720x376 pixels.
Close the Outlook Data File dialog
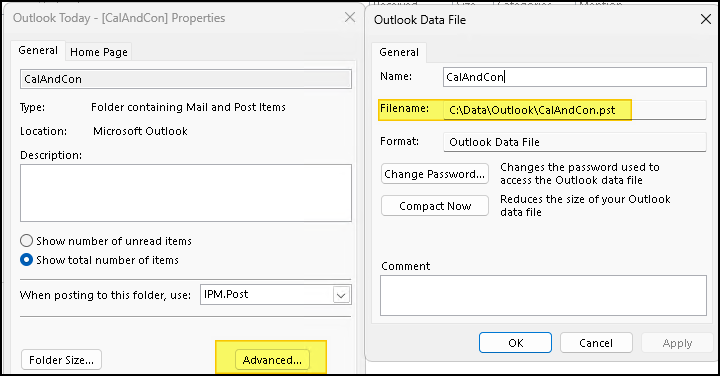click(x=706, y=19)
